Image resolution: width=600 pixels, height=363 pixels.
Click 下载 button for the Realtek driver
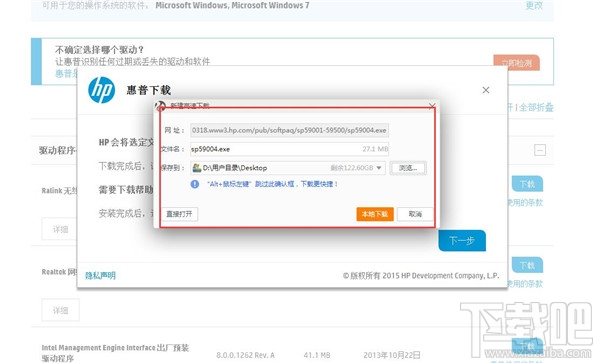[x=527, y=265]
